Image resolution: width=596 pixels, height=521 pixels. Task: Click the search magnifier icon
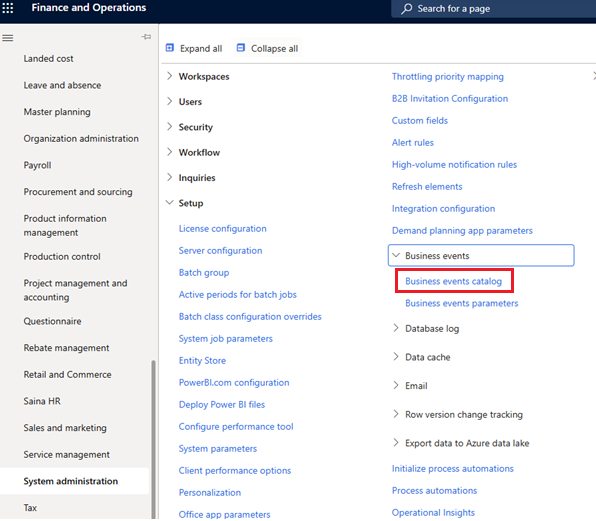click(406, 8)
